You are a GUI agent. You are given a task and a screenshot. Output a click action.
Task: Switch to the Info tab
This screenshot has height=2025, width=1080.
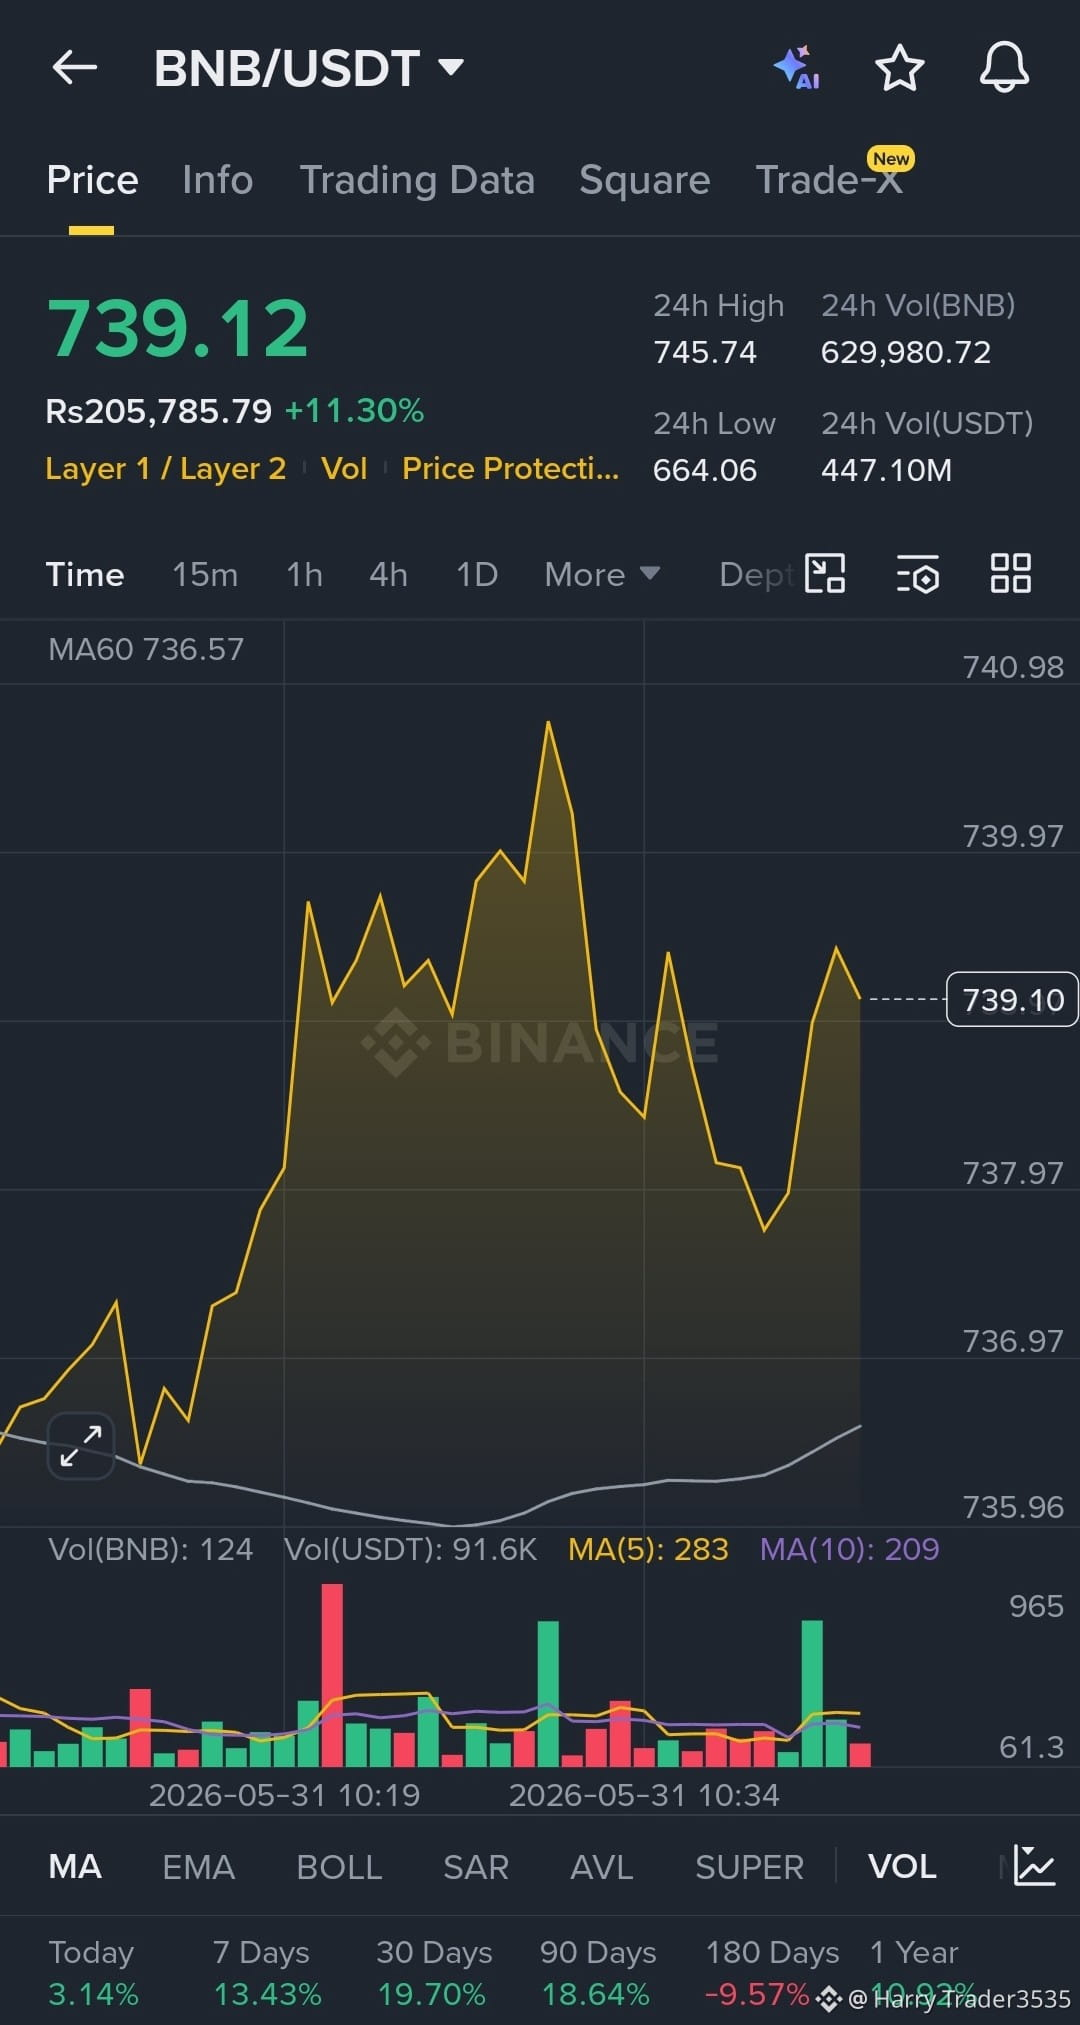coord(218,180)
